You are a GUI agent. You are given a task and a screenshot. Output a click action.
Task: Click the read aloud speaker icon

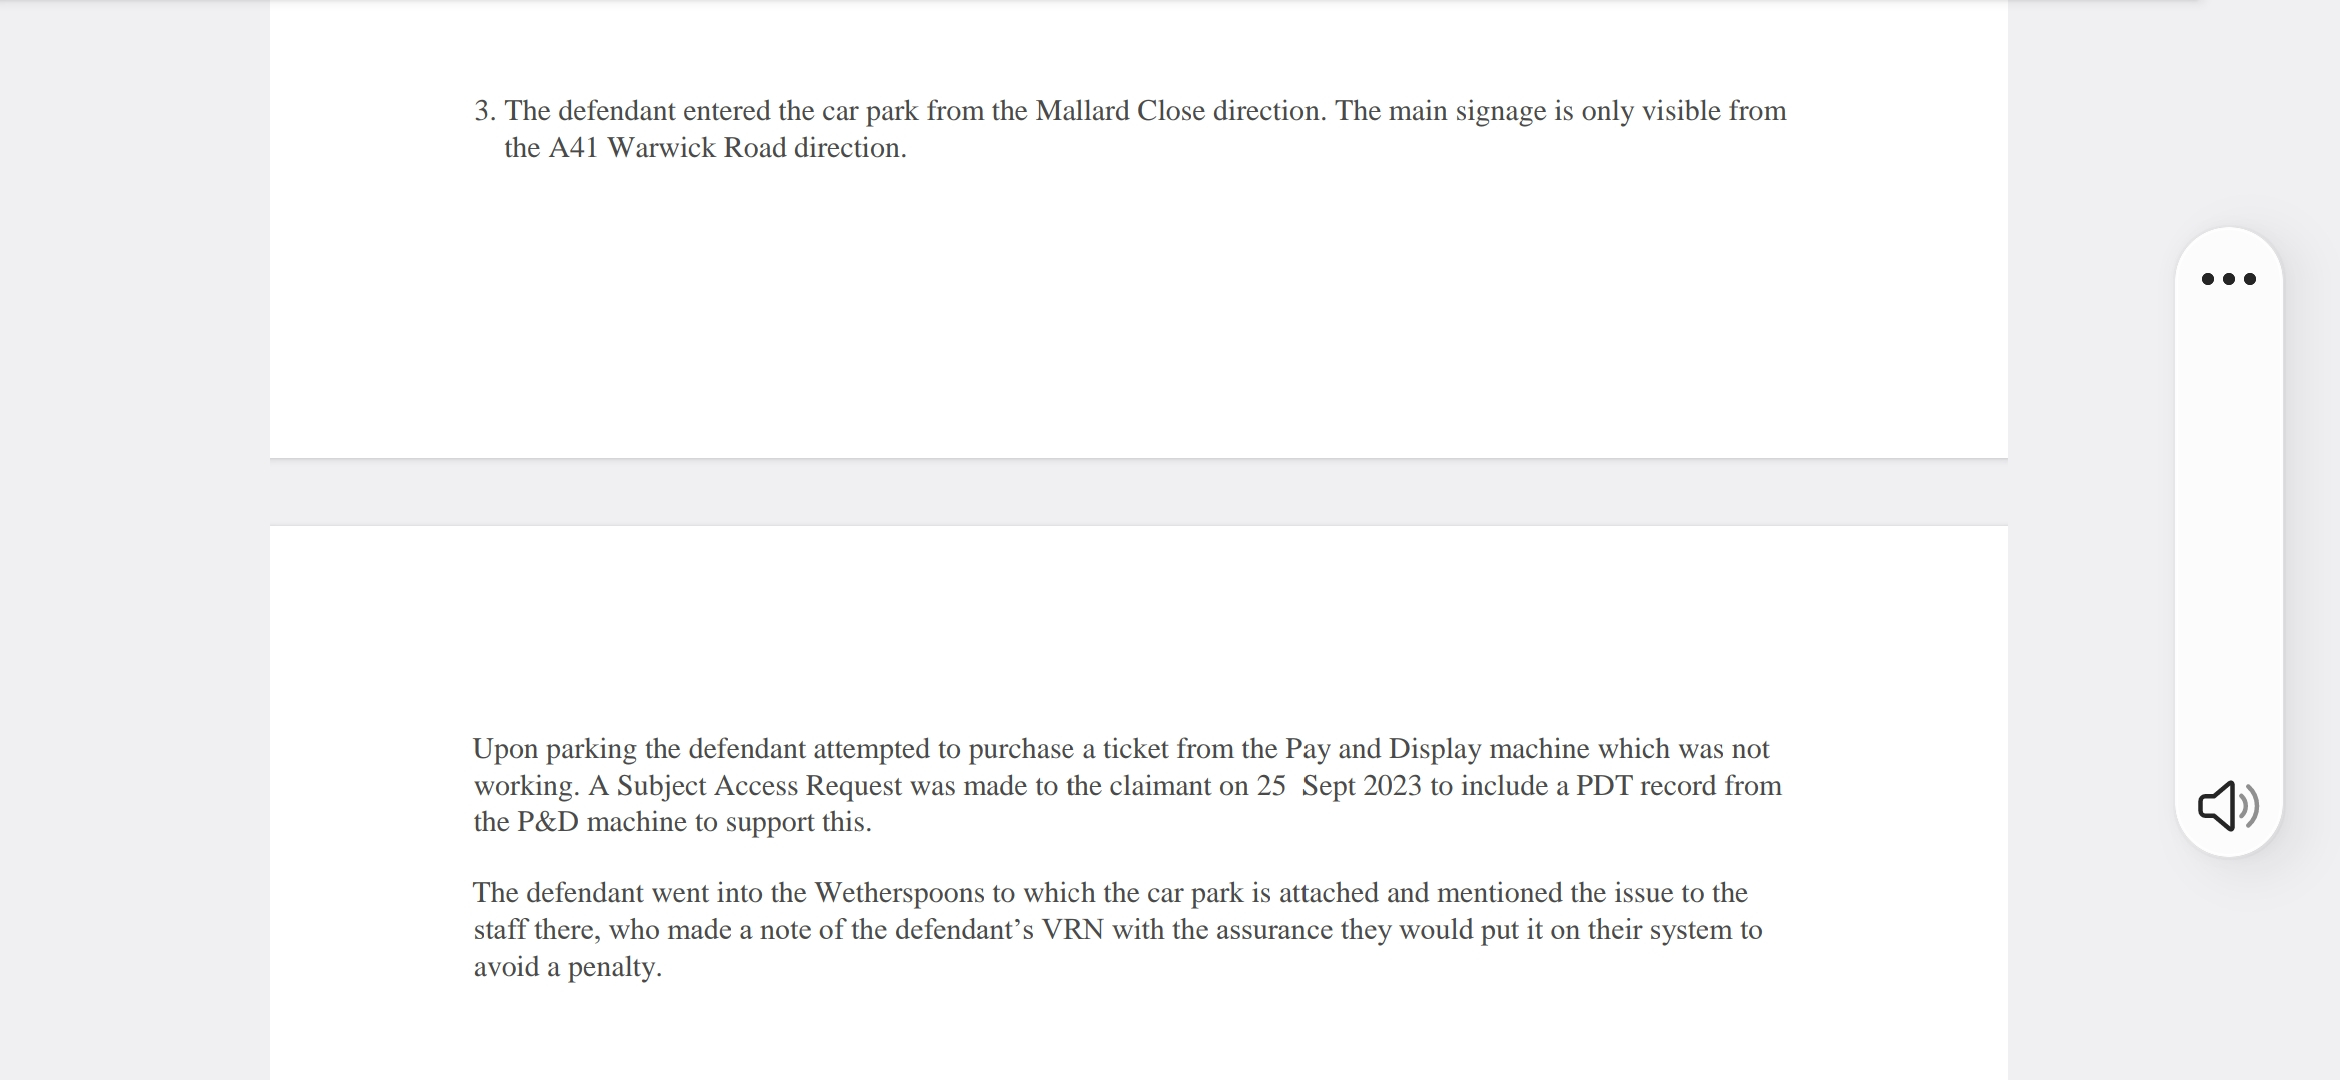[2227, 805]
